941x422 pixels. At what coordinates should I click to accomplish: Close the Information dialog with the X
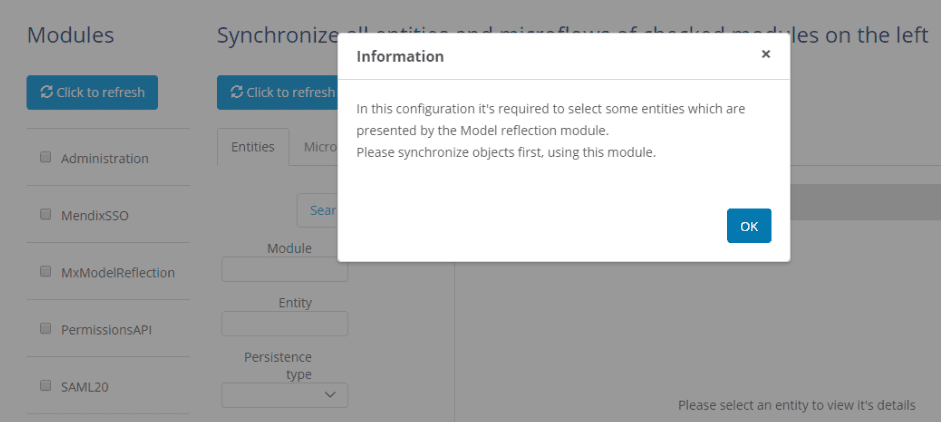coord(766,54)
